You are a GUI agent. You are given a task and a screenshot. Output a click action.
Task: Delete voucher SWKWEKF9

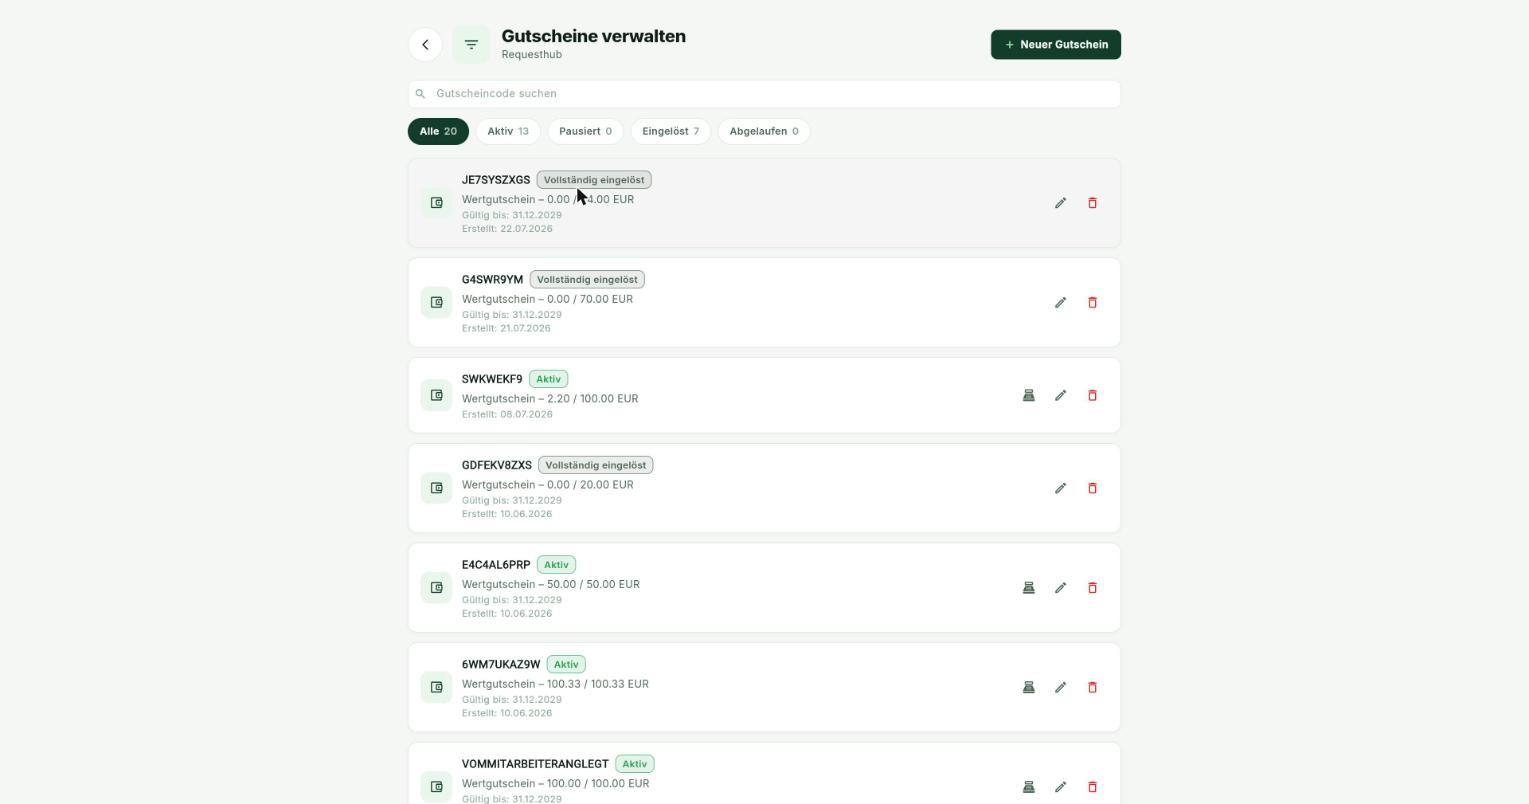pyautogui.click(x=1092, y=395)
